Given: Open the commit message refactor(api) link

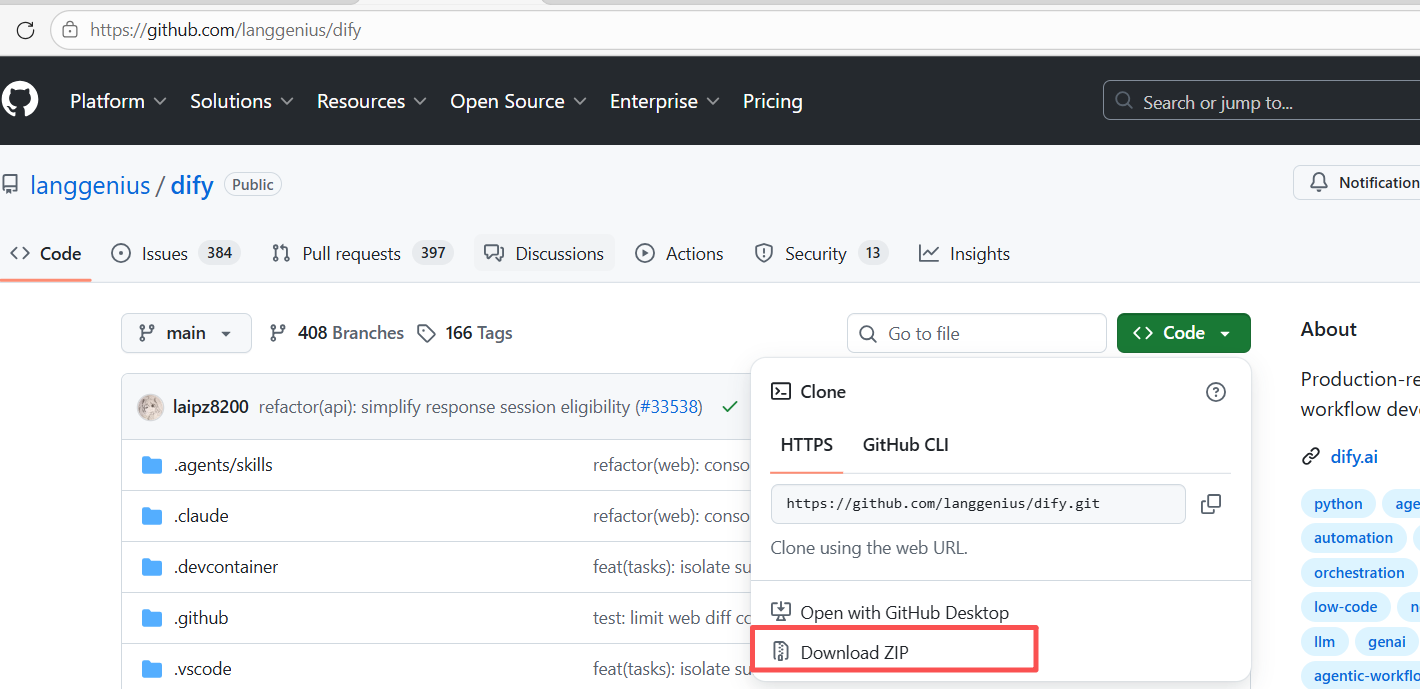Looking at the screenshot, I should (x=444, y=407).
